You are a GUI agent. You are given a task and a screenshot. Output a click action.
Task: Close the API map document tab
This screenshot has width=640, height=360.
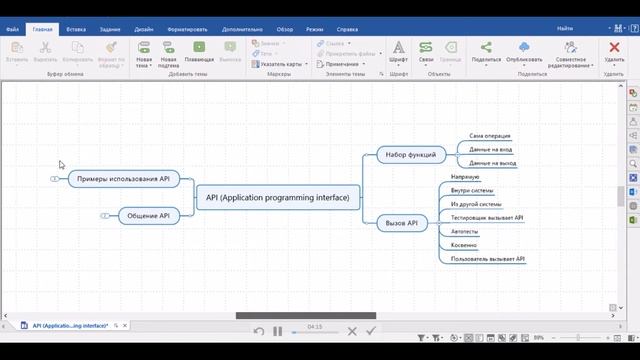125,325
